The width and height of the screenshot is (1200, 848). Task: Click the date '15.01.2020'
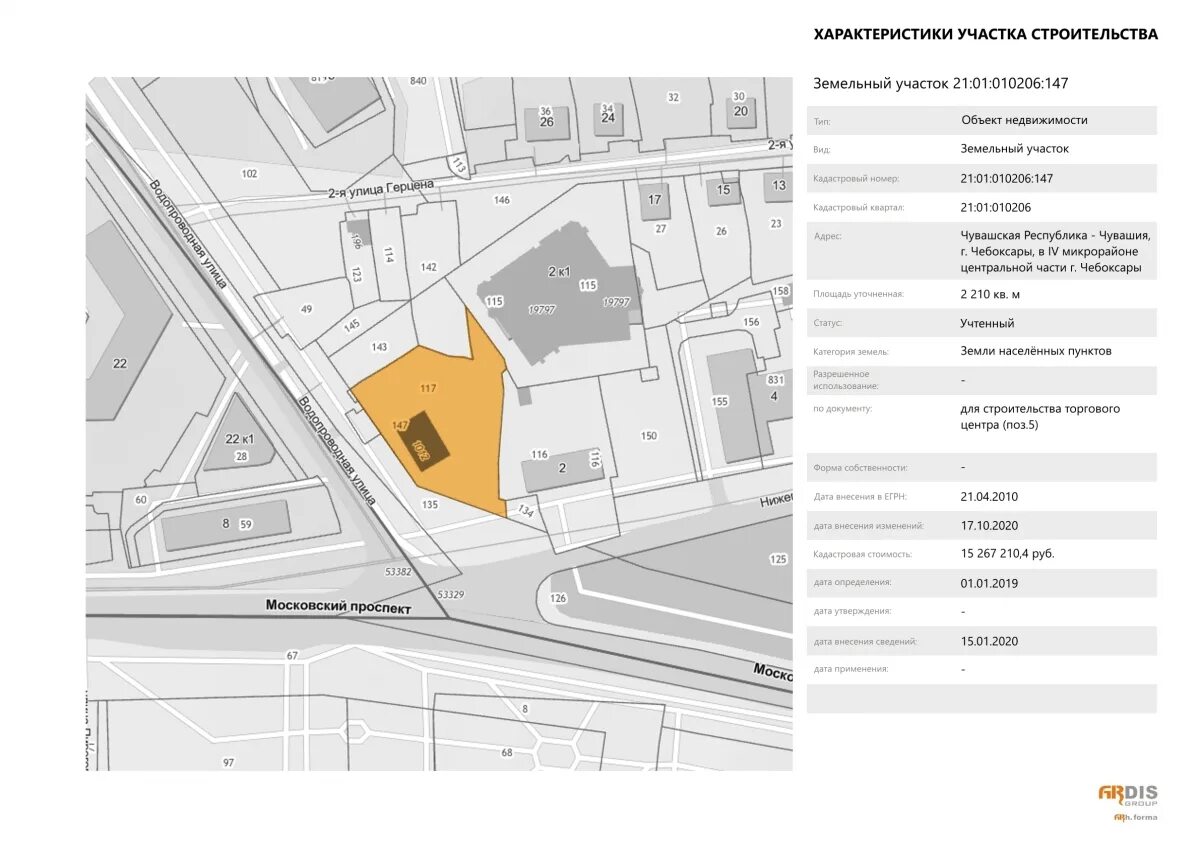point(989,641)
